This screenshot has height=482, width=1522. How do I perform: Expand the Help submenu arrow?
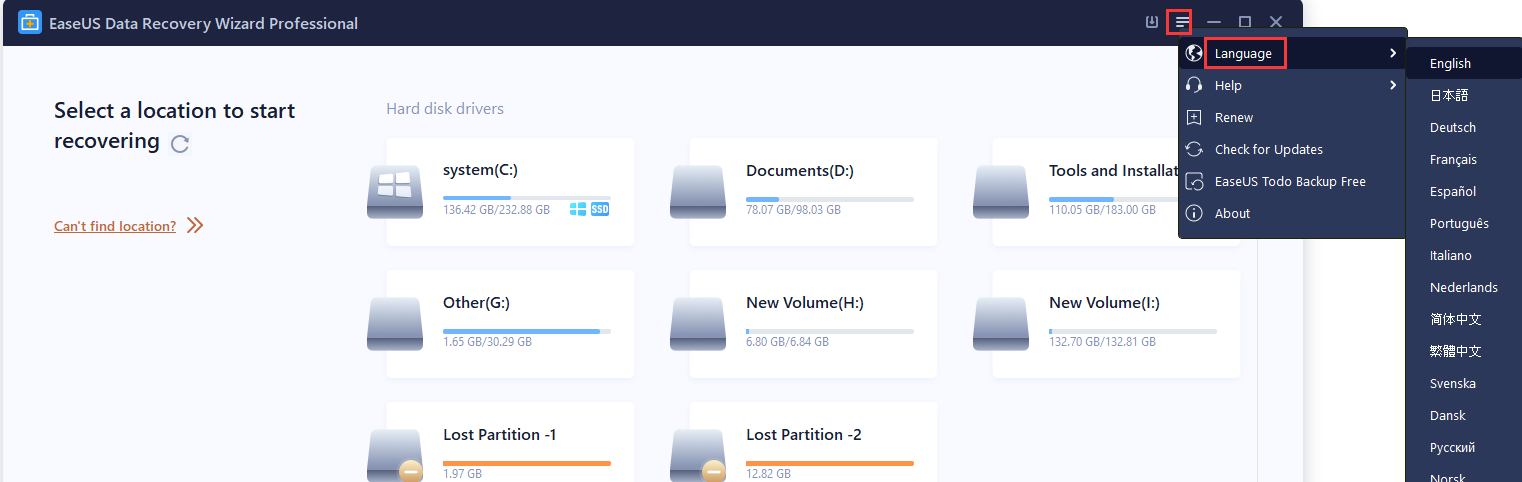pyautogui.click(x=1392, y=85)
